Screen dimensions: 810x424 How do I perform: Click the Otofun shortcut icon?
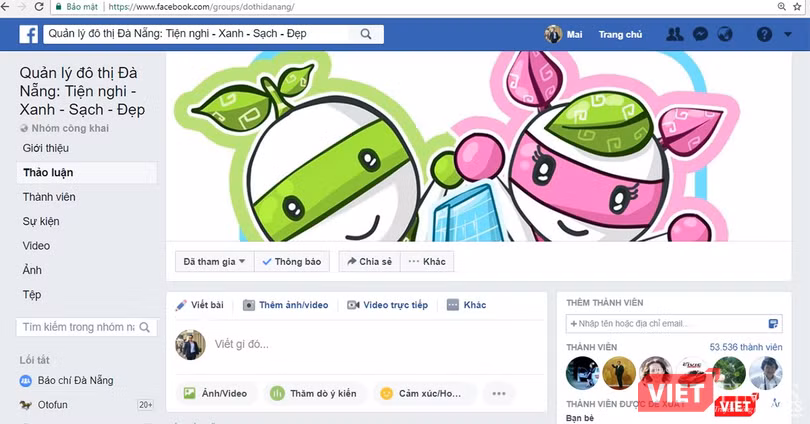pyautogui.click(x=25, y=405)
